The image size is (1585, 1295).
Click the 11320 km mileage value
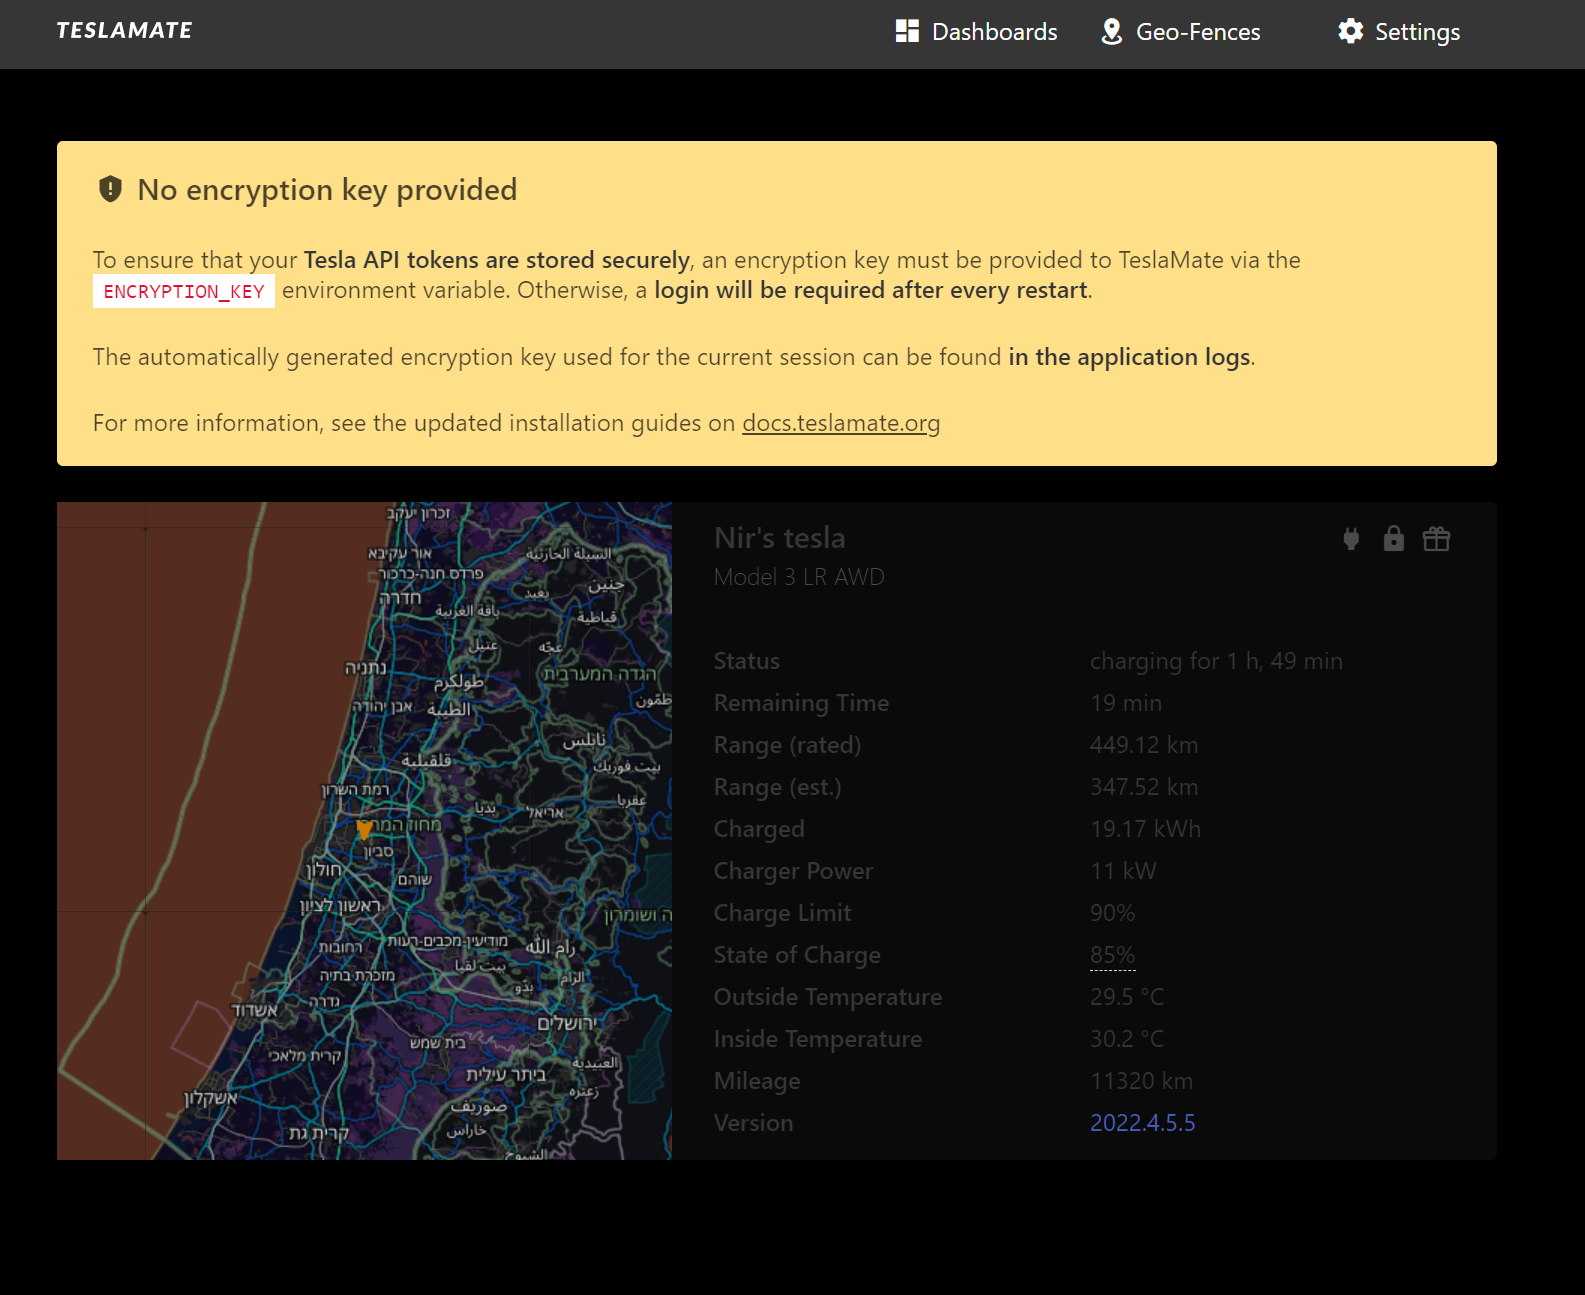(1142, 1081)
